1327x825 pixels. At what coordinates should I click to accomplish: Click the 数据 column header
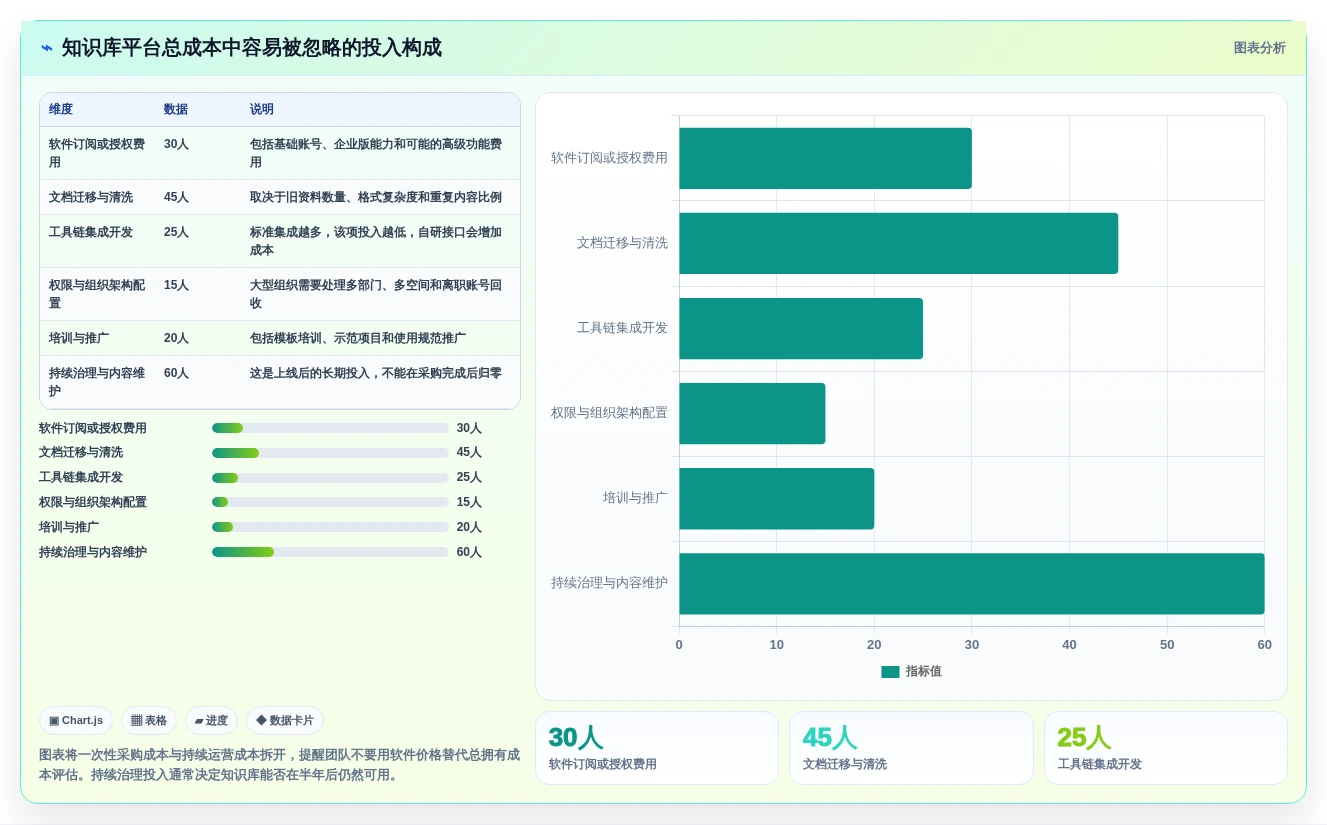[176, 109]
